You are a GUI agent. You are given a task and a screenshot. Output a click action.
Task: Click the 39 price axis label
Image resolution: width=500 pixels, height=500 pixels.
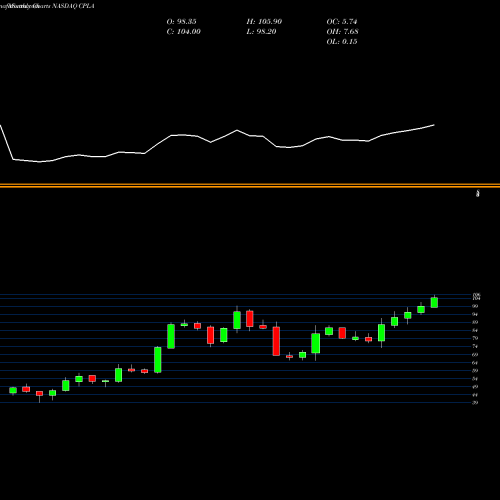pos(475,403)
